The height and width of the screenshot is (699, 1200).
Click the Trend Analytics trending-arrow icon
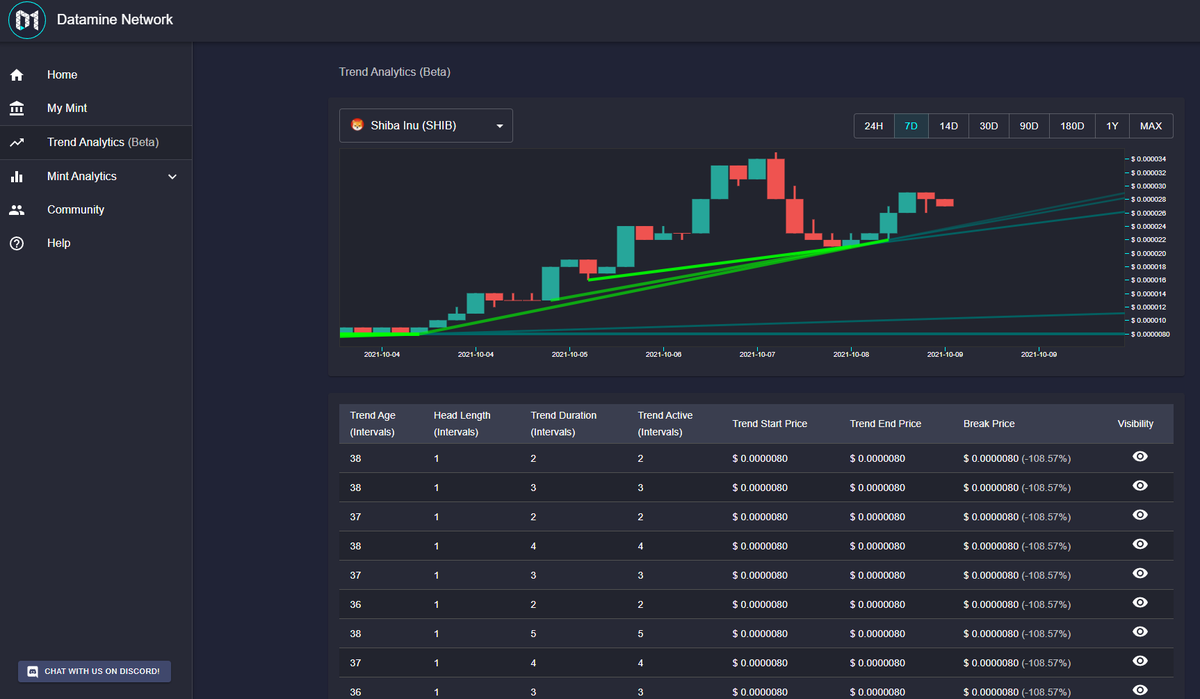pos(16,142)
